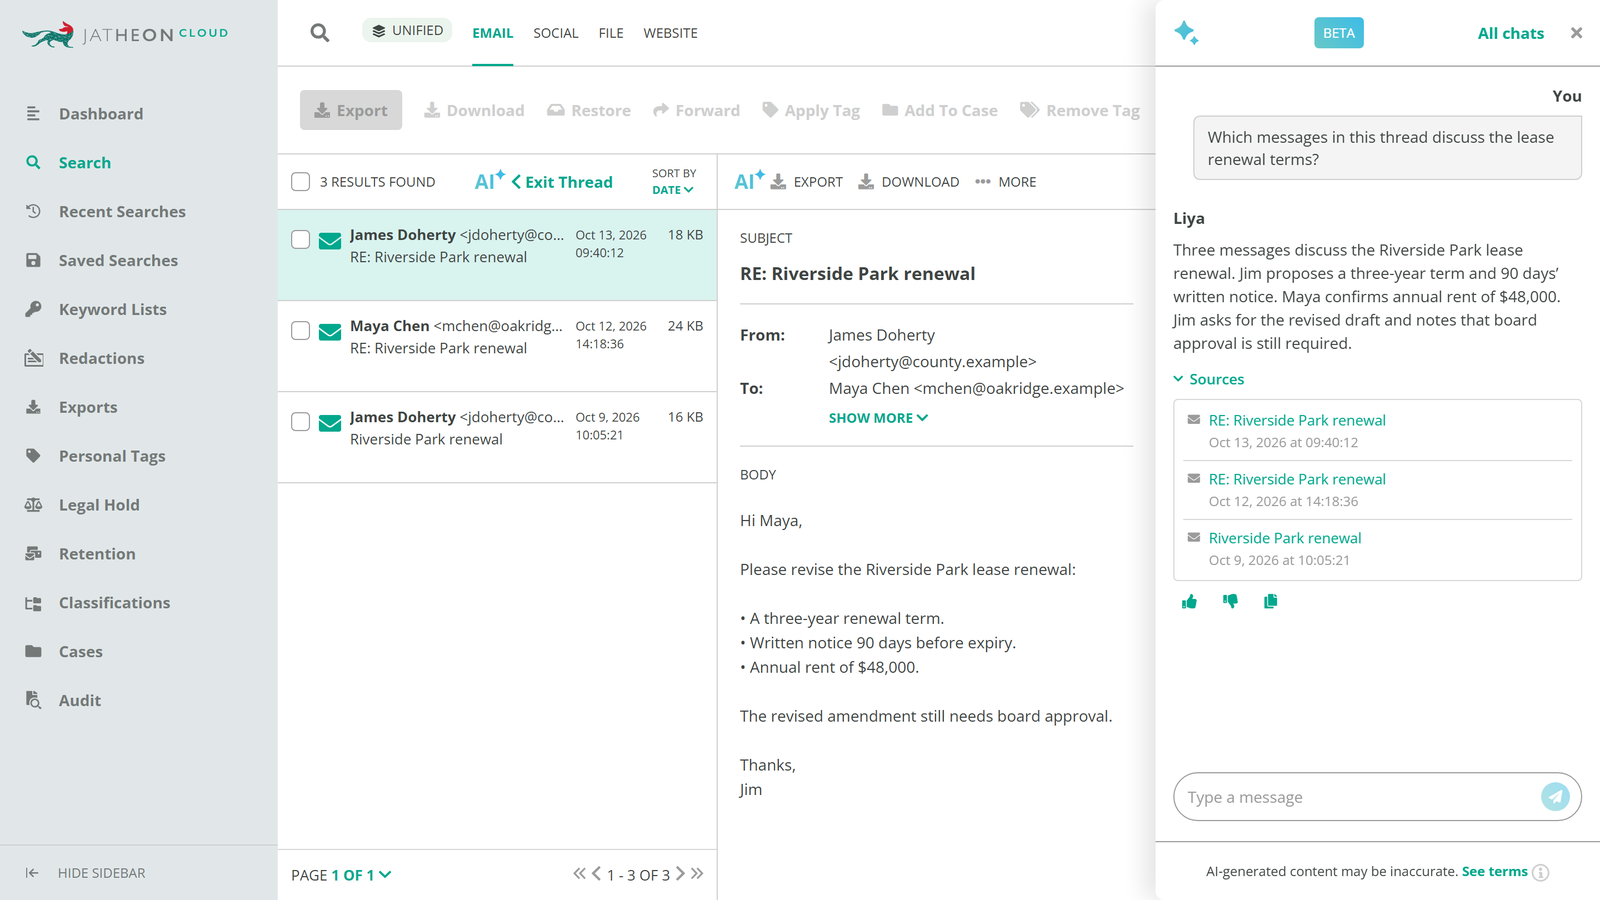The height and width of the screenshot is (900, 1600).
Task: Click the Jatheon Cloud logo
Action: (x=125, y=35)
